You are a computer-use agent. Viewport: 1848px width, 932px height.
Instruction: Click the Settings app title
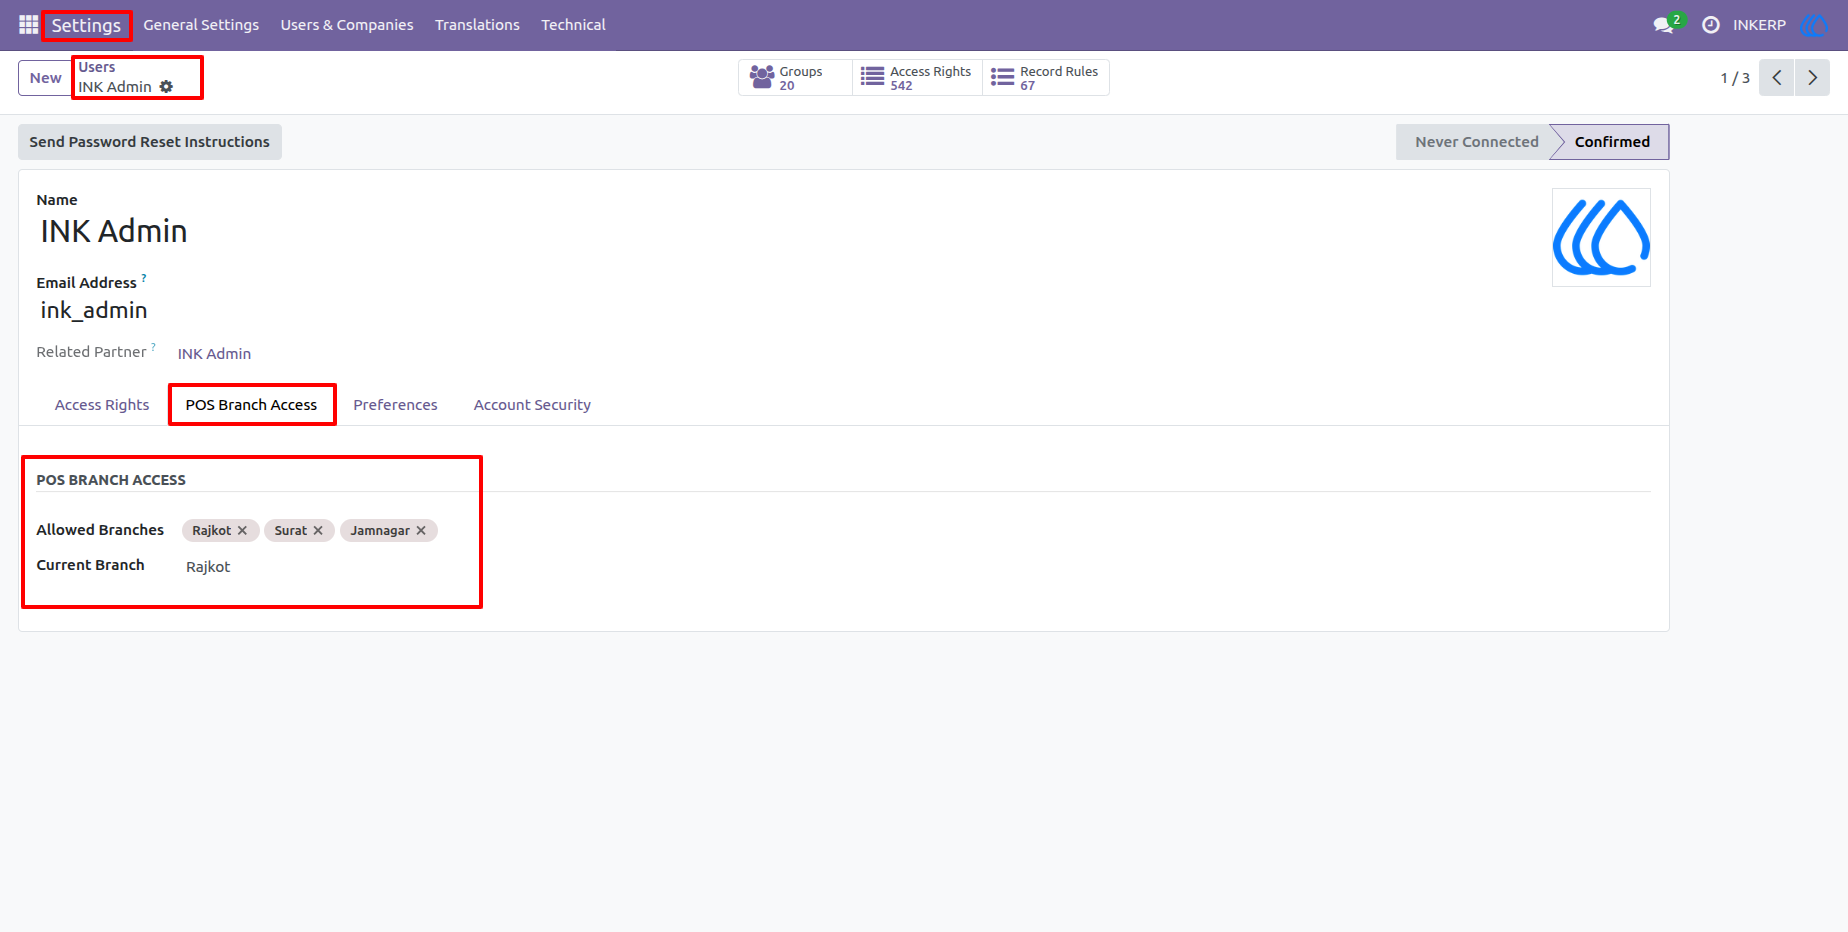86,25
